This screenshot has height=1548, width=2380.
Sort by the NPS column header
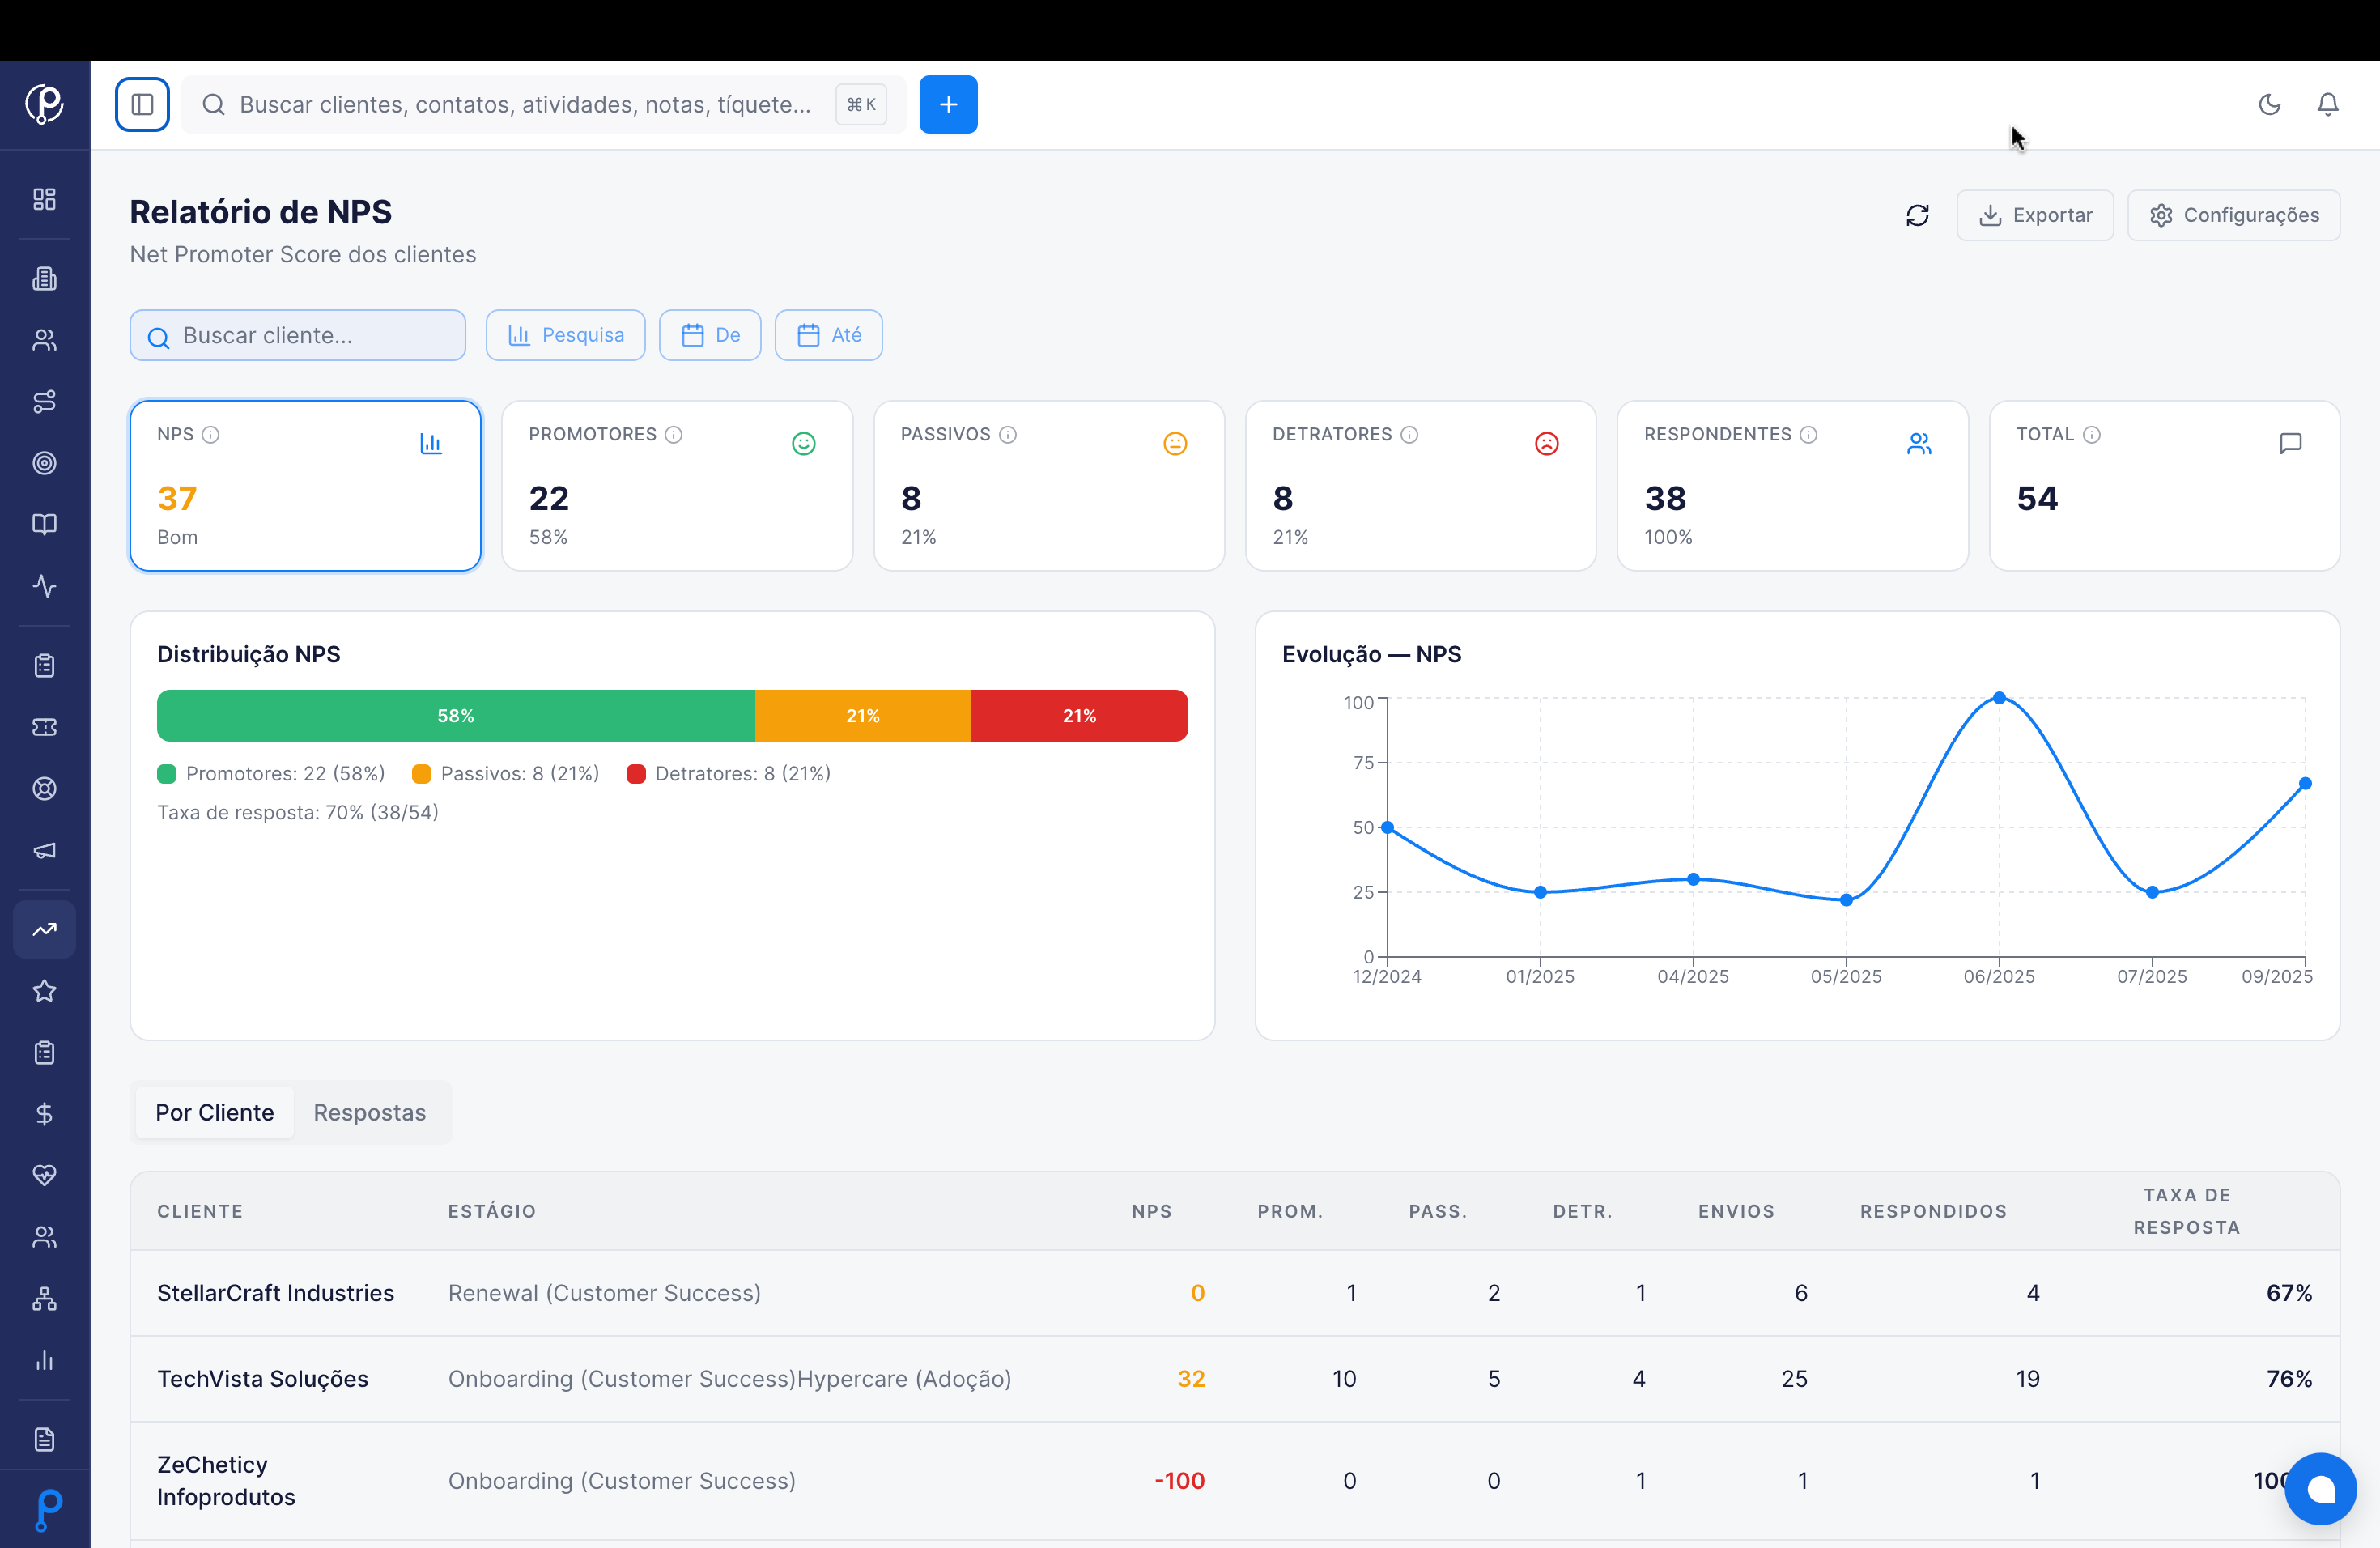[1152, 1211]
